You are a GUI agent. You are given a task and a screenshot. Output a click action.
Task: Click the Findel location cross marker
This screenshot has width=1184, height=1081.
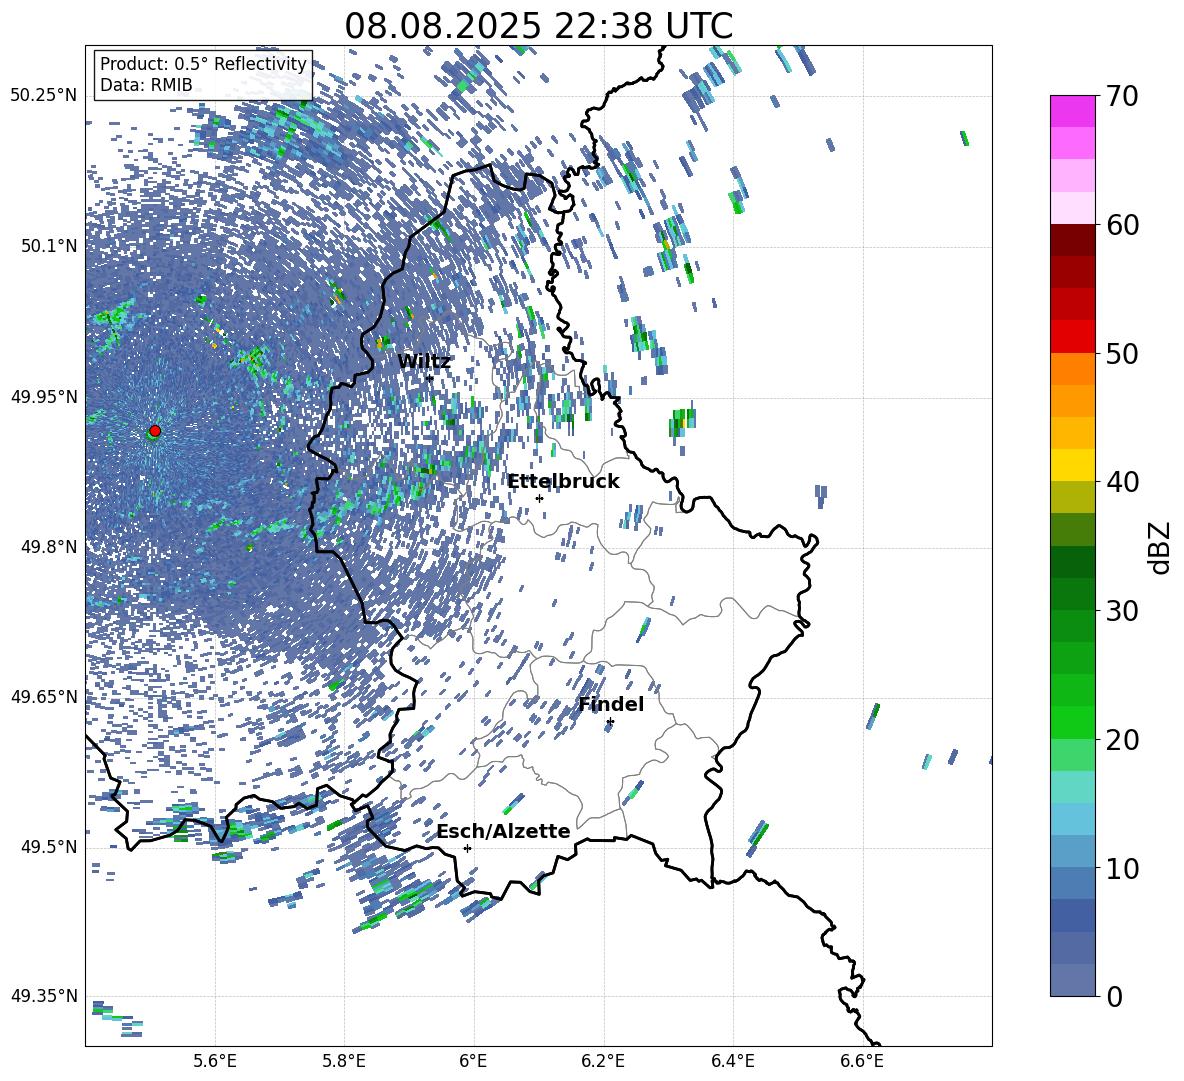pyautogui.click(x=610, y=722)
